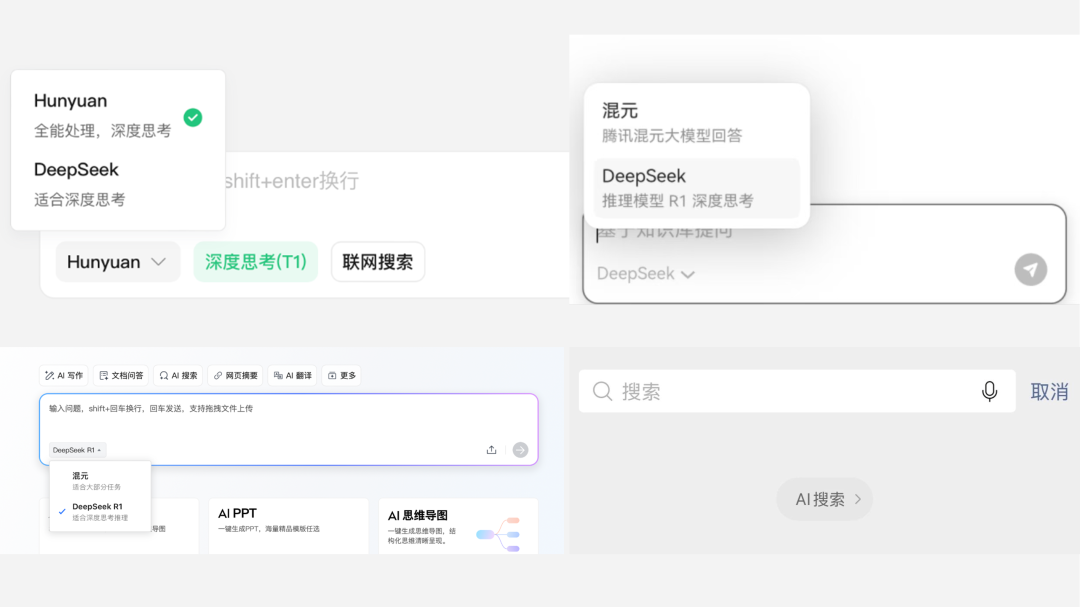Click the round arrow send button
Viewport: 1080px width, 607px height.
click(x=520, y=450)
